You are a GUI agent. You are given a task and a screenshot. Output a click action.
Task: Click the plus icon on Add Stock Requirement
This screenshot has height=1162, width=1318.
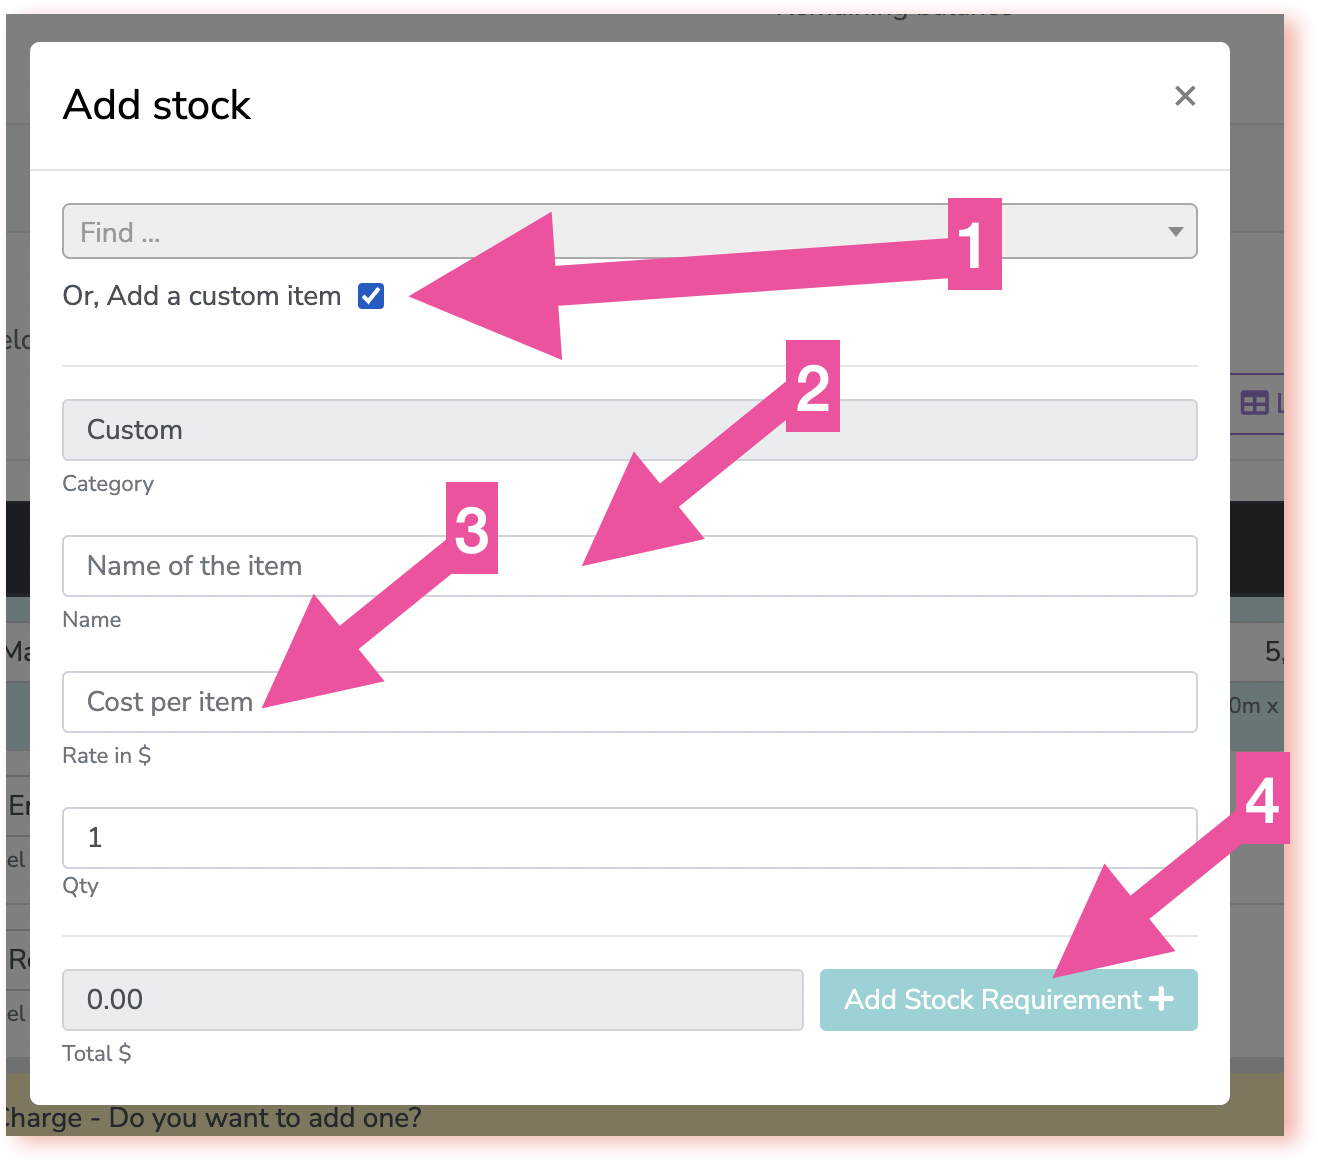[1161, 999]
